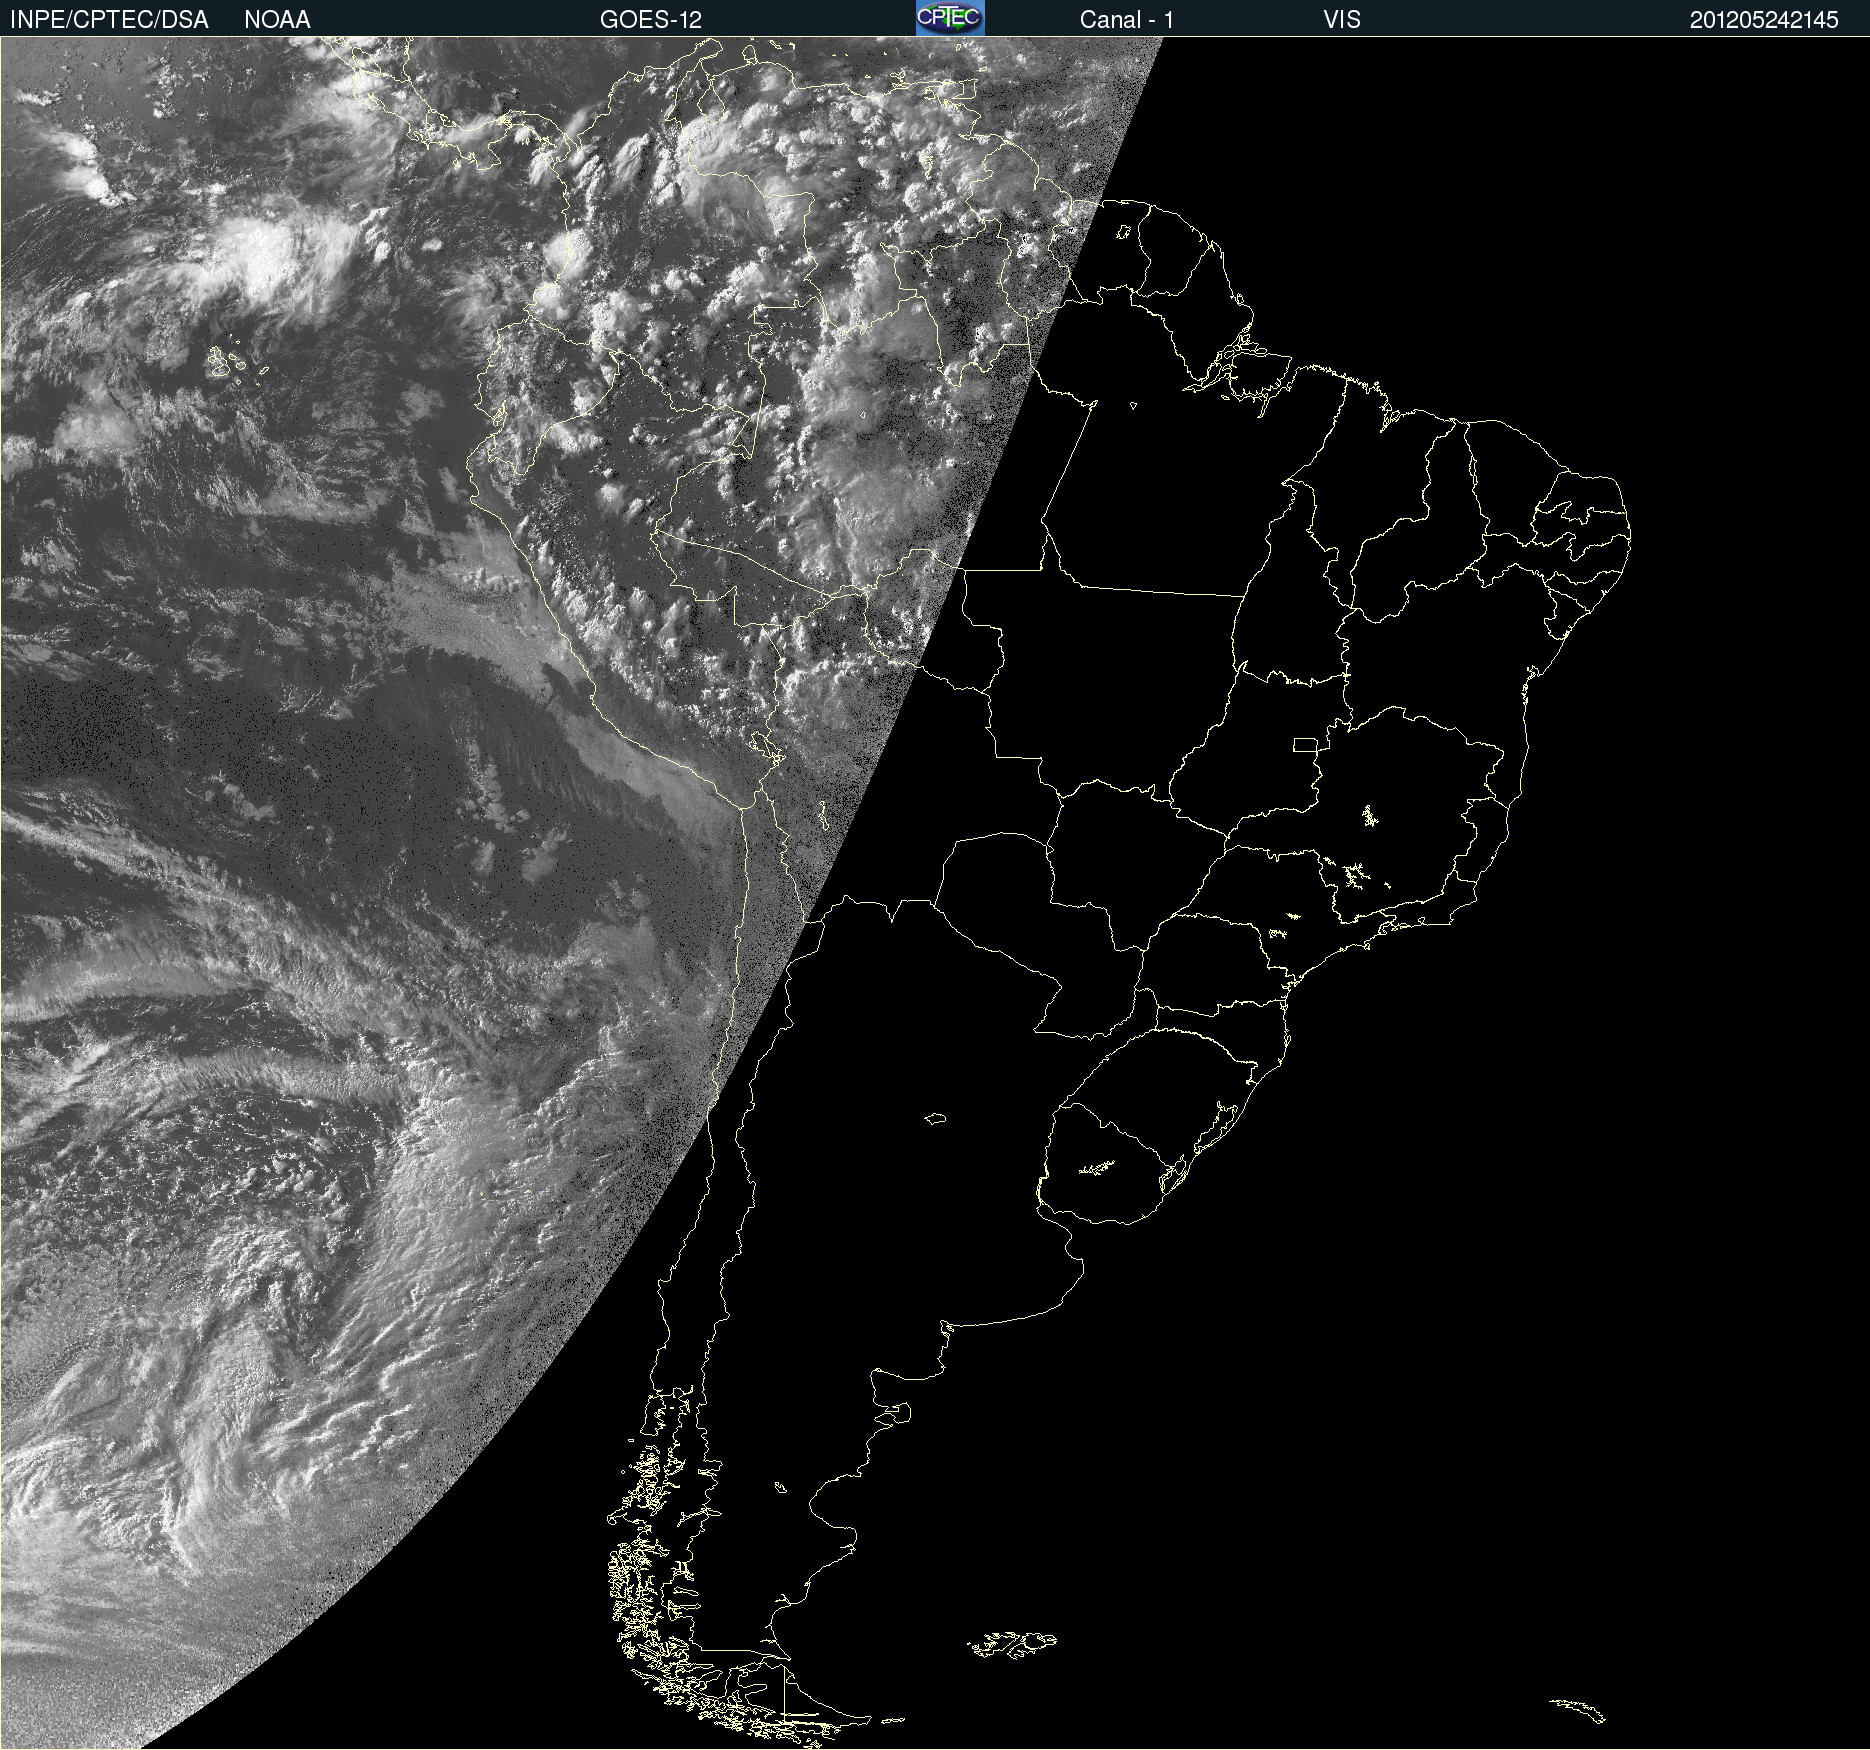Click the CPTEC logo in header
Screen dimensions: 1870x1750
[x=950, y=18]
